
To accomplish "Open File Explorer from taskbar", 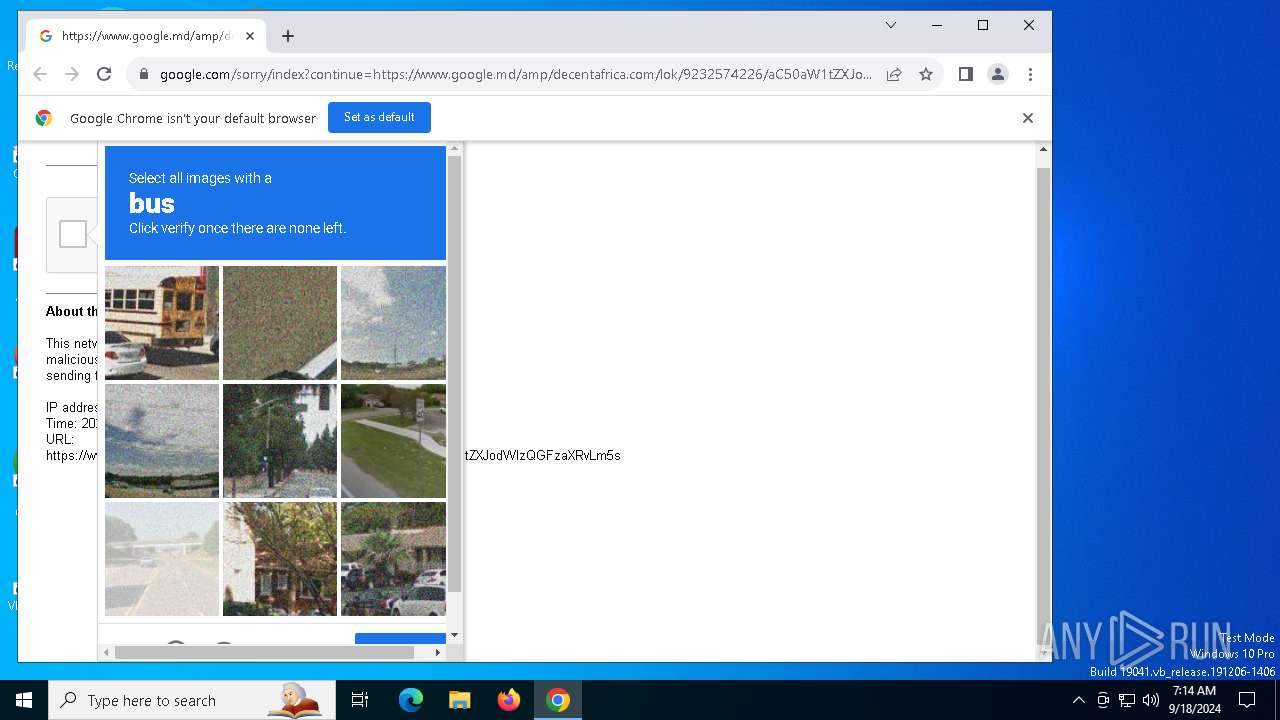I will [x=459, y=700].
